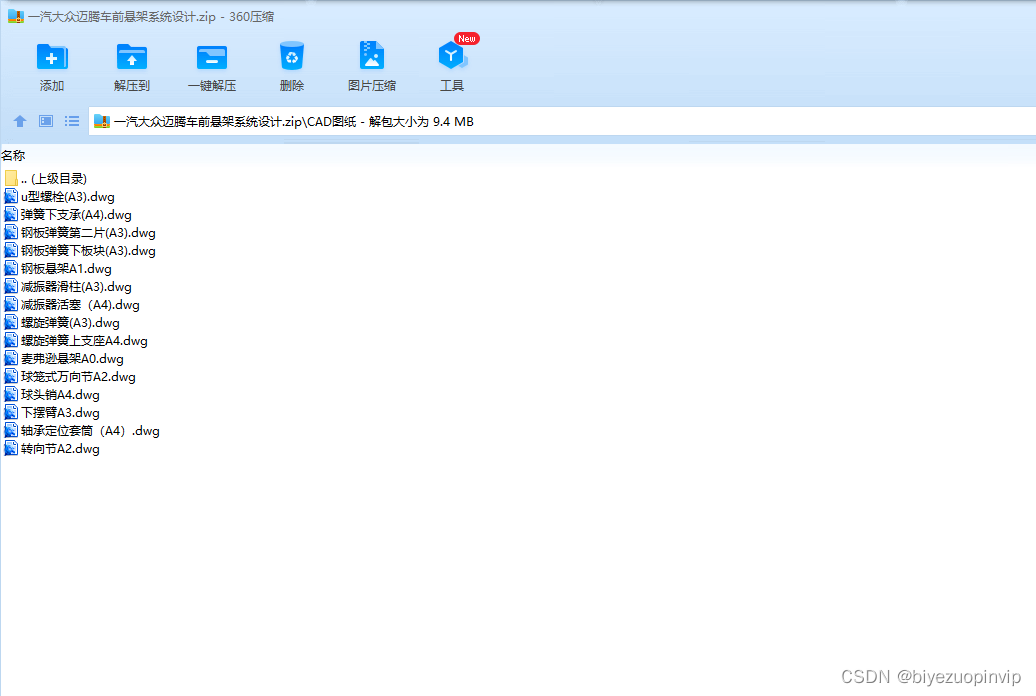
Task: Click the dwg file icon beside 钢板悬架A1.dwg
Action: 11,269
